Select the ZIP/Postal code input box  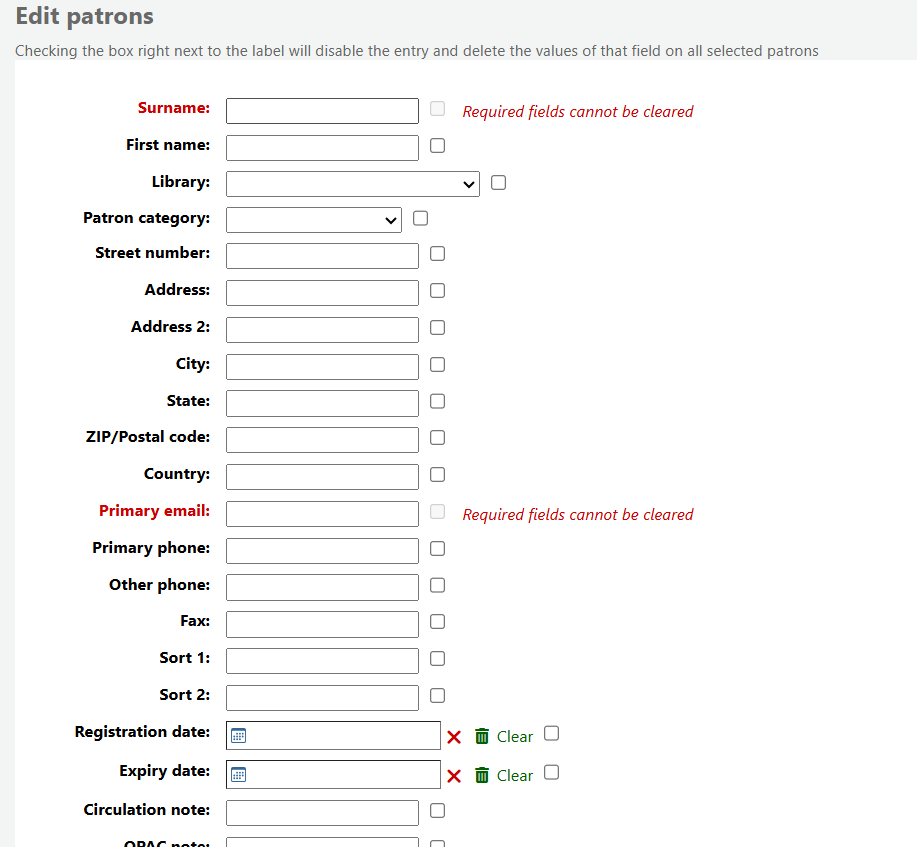322,440
